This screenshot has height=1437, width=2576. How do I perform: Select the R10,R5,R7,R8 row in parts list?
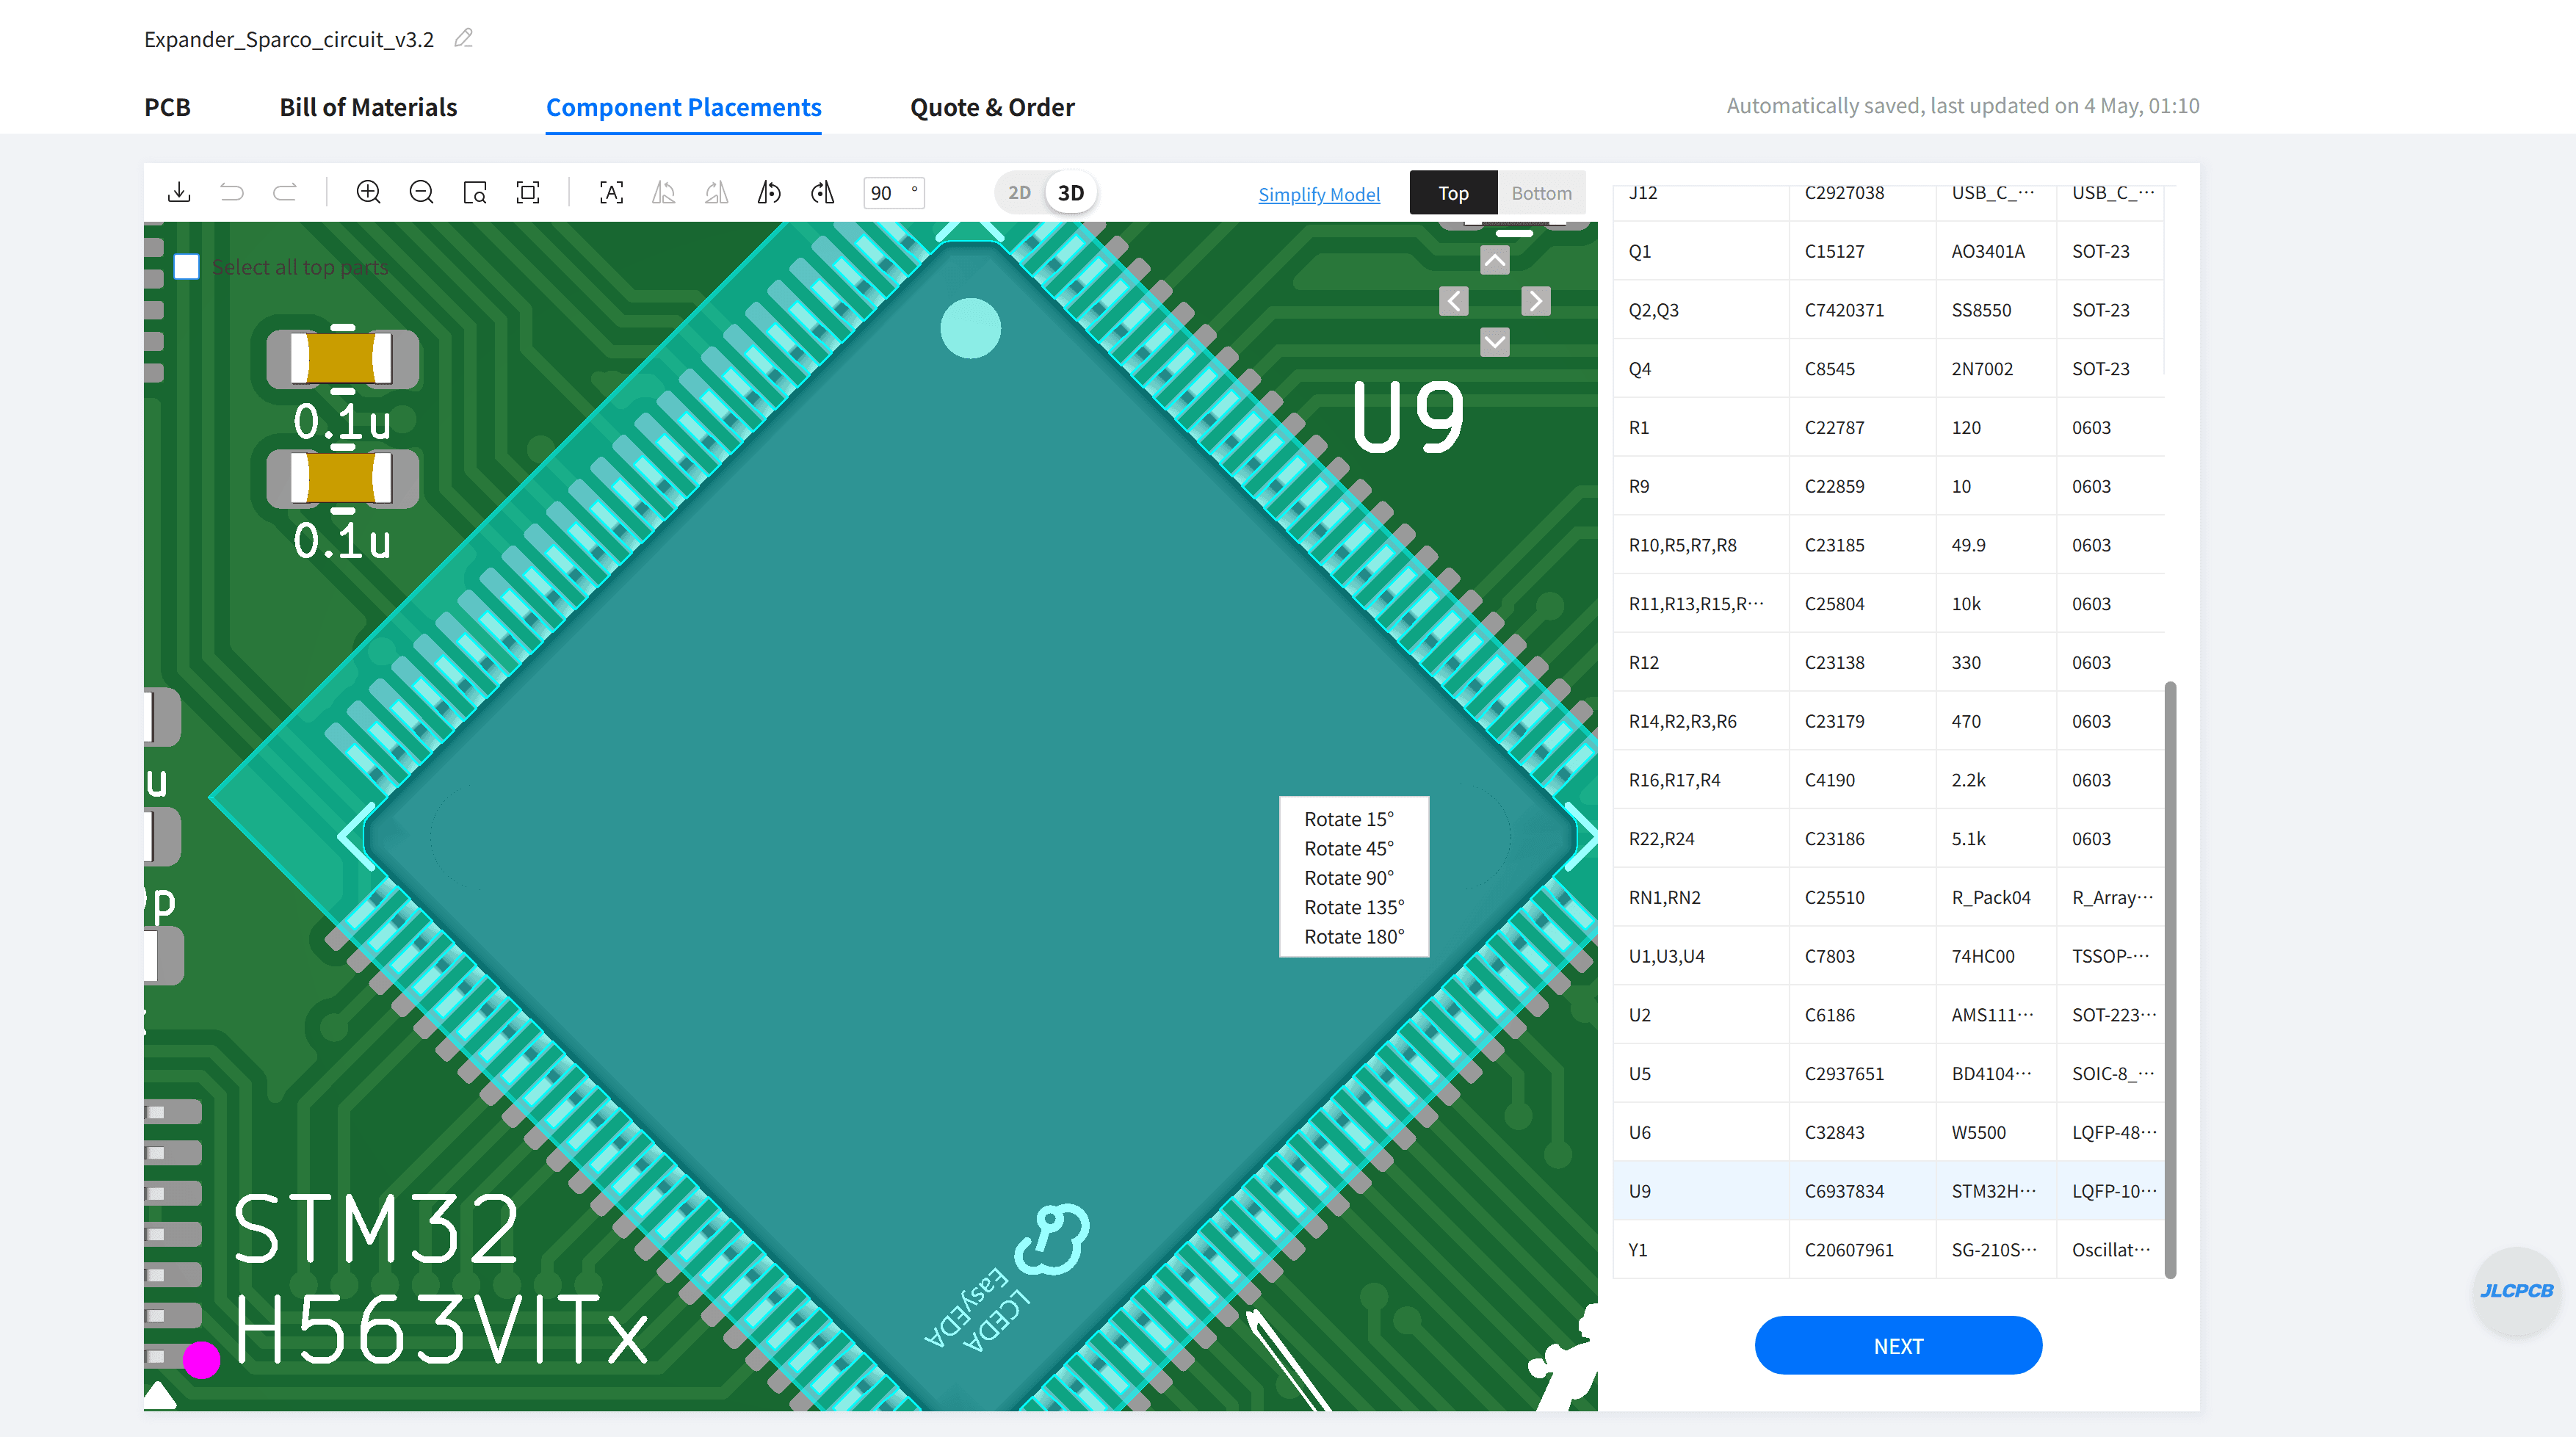click(x=1888, y=545)
